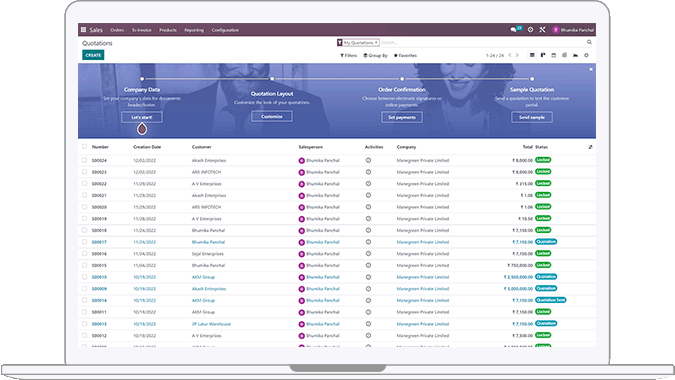Image resolution: width=675 pixels, height=380 pixels.
Task: Toggle the select-all header checkbox
Action: [84, 146]
